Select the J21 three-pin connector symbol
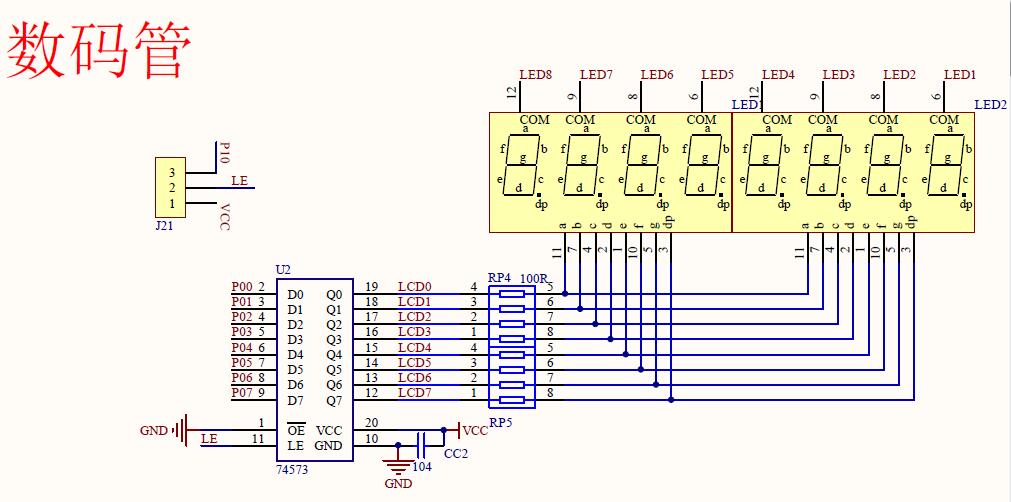The width and height of the screenshot is (1011, 502). click(170, 187)
